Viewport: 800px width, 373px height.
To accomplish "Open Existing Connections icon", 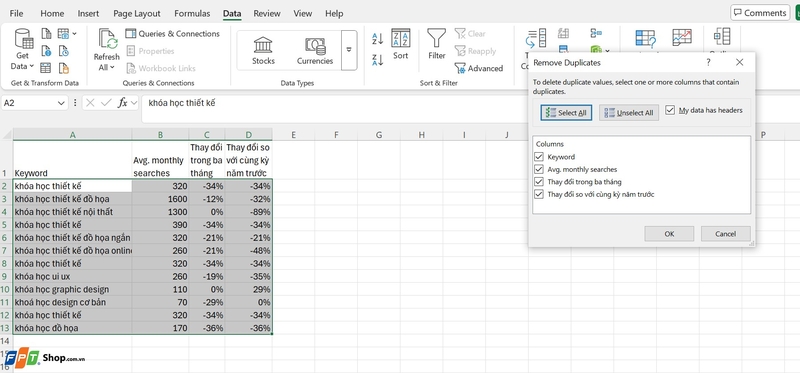I will coord(63,68).
